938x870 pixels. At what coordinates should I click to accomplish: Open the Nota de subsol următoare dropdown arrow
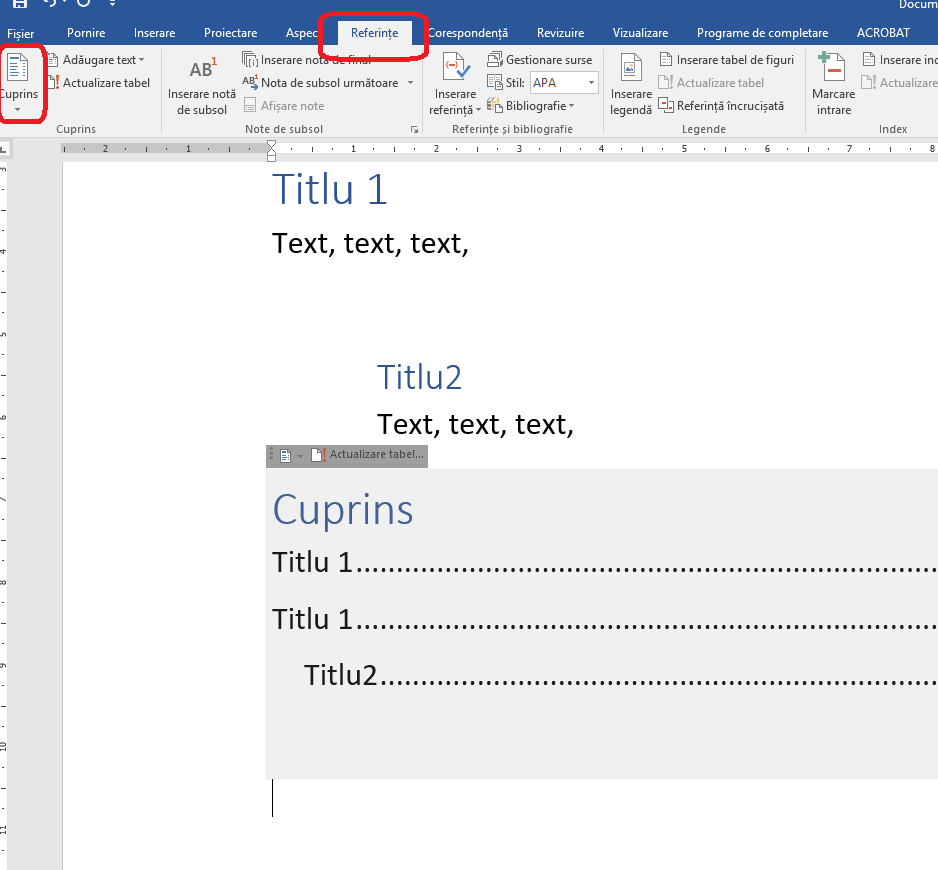(x=411, y=83)
